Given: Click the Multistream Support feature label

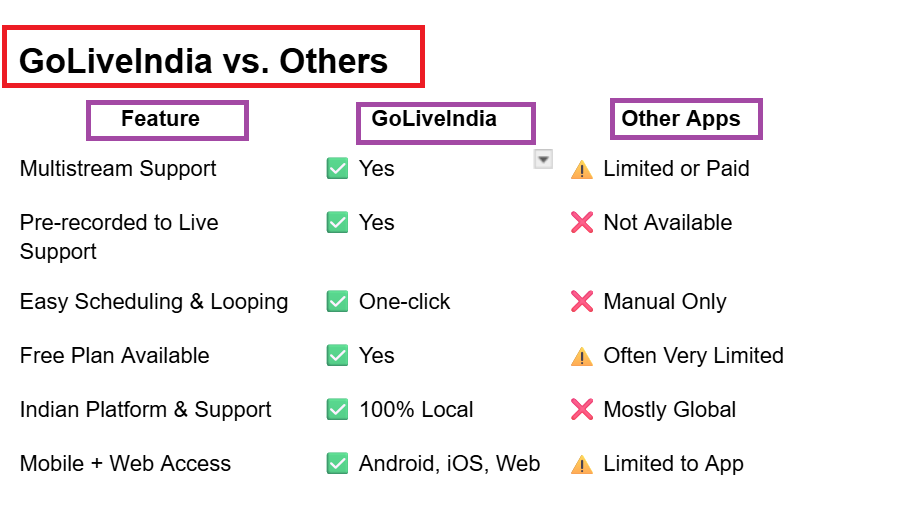Looking at the screenshot, I should coord(118,169).
